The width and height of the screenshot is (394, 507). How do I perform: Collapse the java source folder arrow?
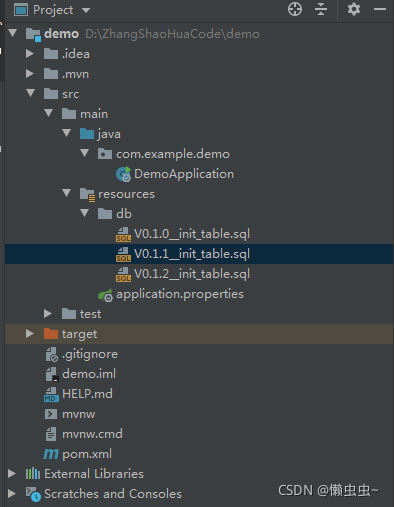pos(67,133)
